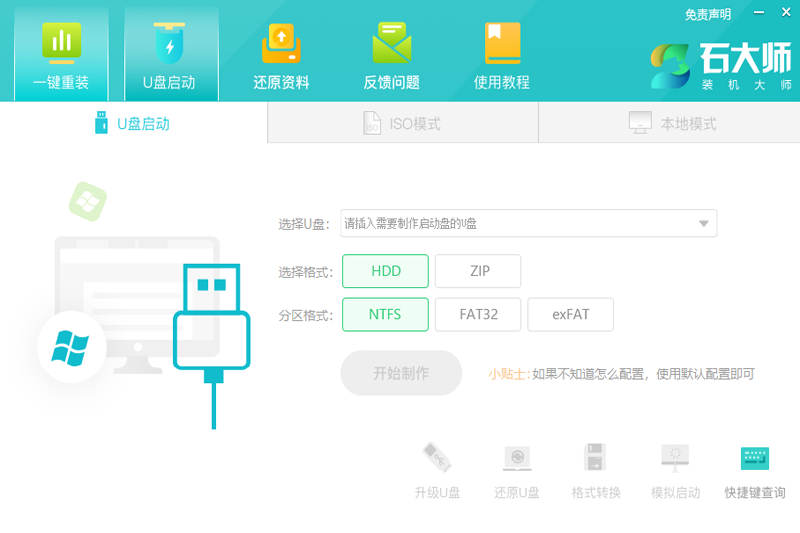Expand the 选择U盘 dropdown arrow
Viewport: 800px width, 533px height.
click(x=703, y=224)
